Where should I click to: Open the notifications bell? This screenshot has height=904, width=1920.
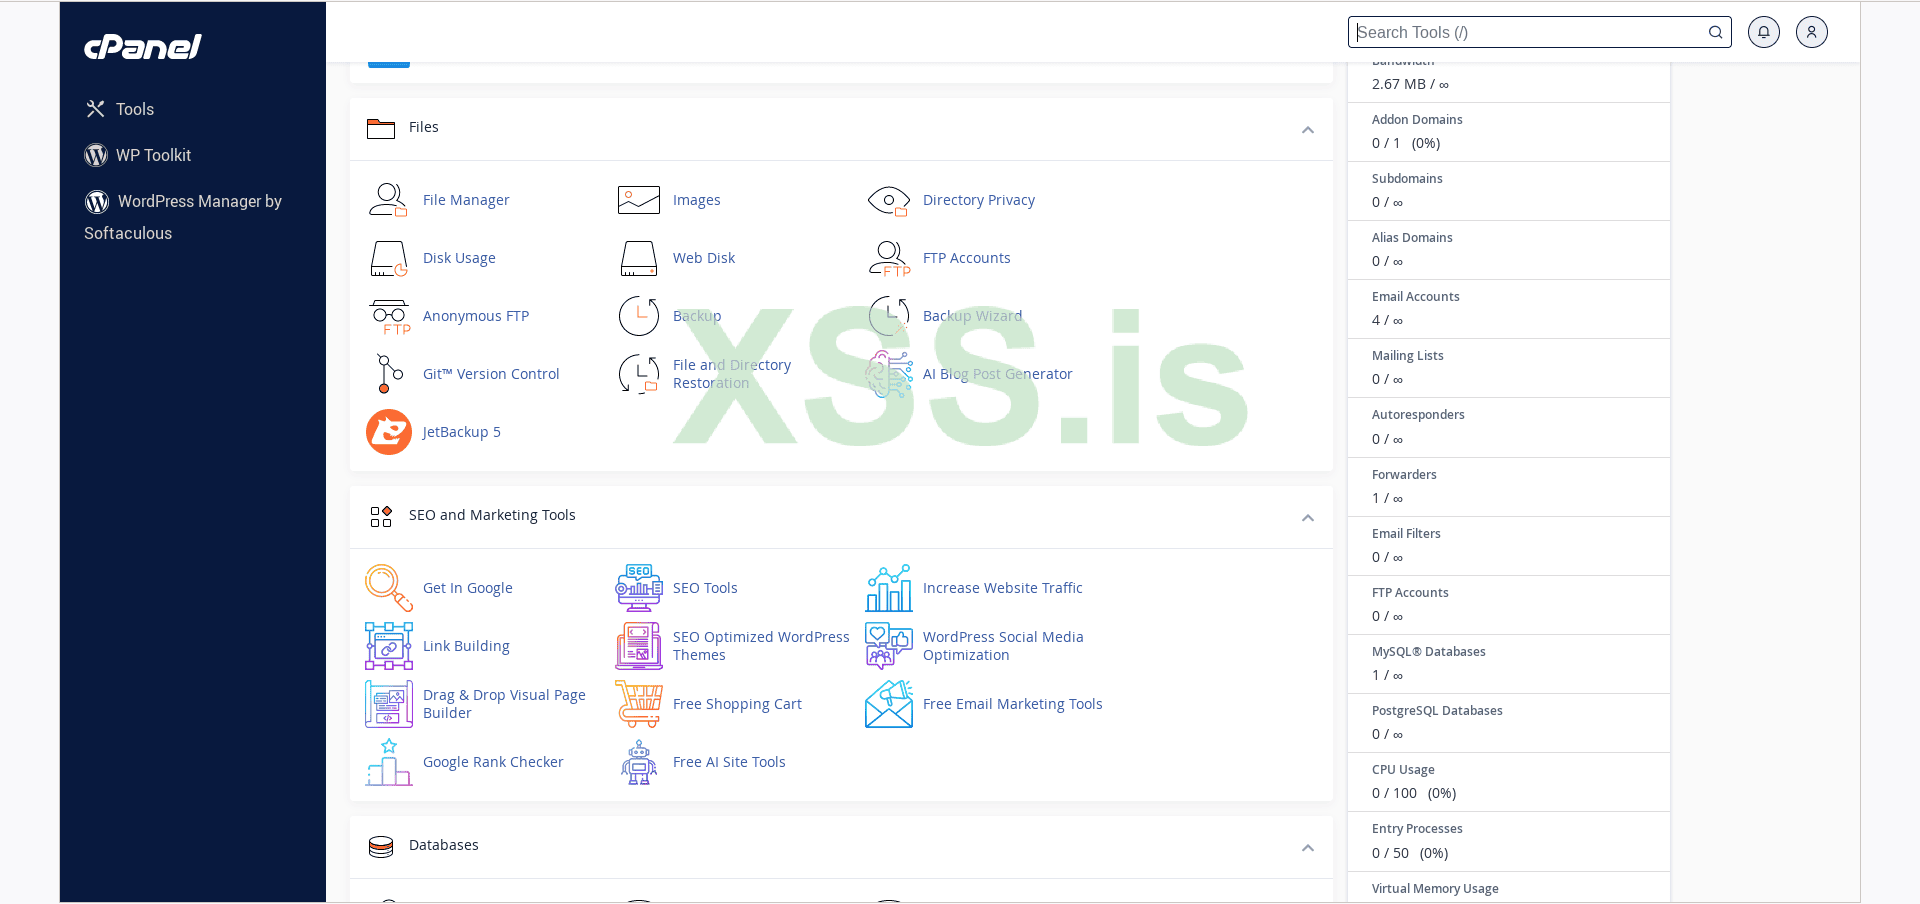1764,32
